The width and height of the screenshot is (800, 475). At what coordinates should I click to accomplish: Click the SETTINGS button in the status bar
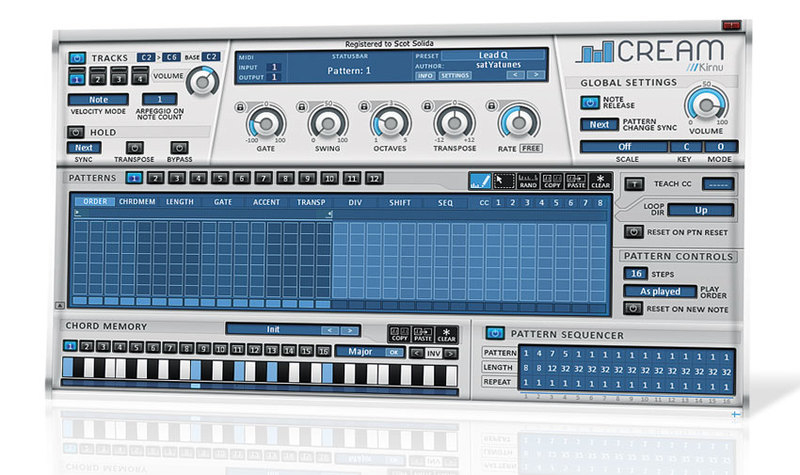point(456,76)
